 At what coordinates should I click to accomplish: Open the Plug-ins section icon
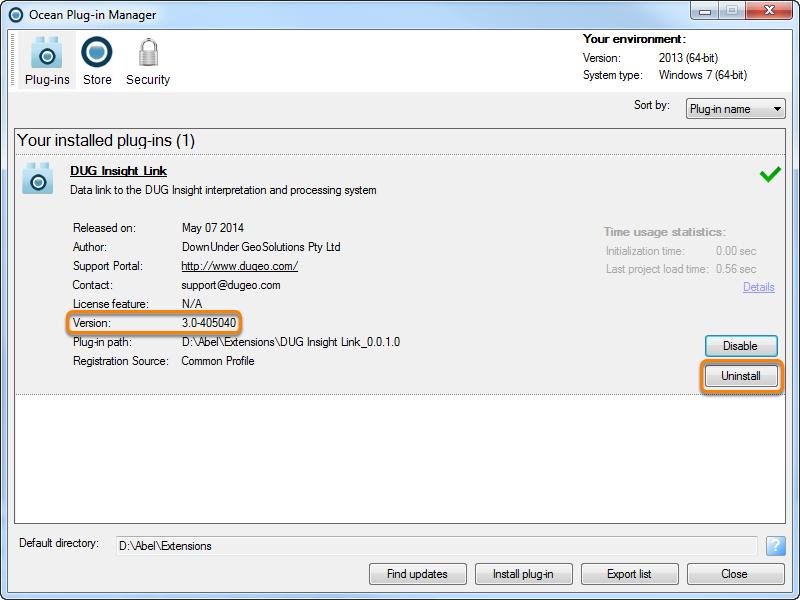pyautogui.click(x=46, y=61)
